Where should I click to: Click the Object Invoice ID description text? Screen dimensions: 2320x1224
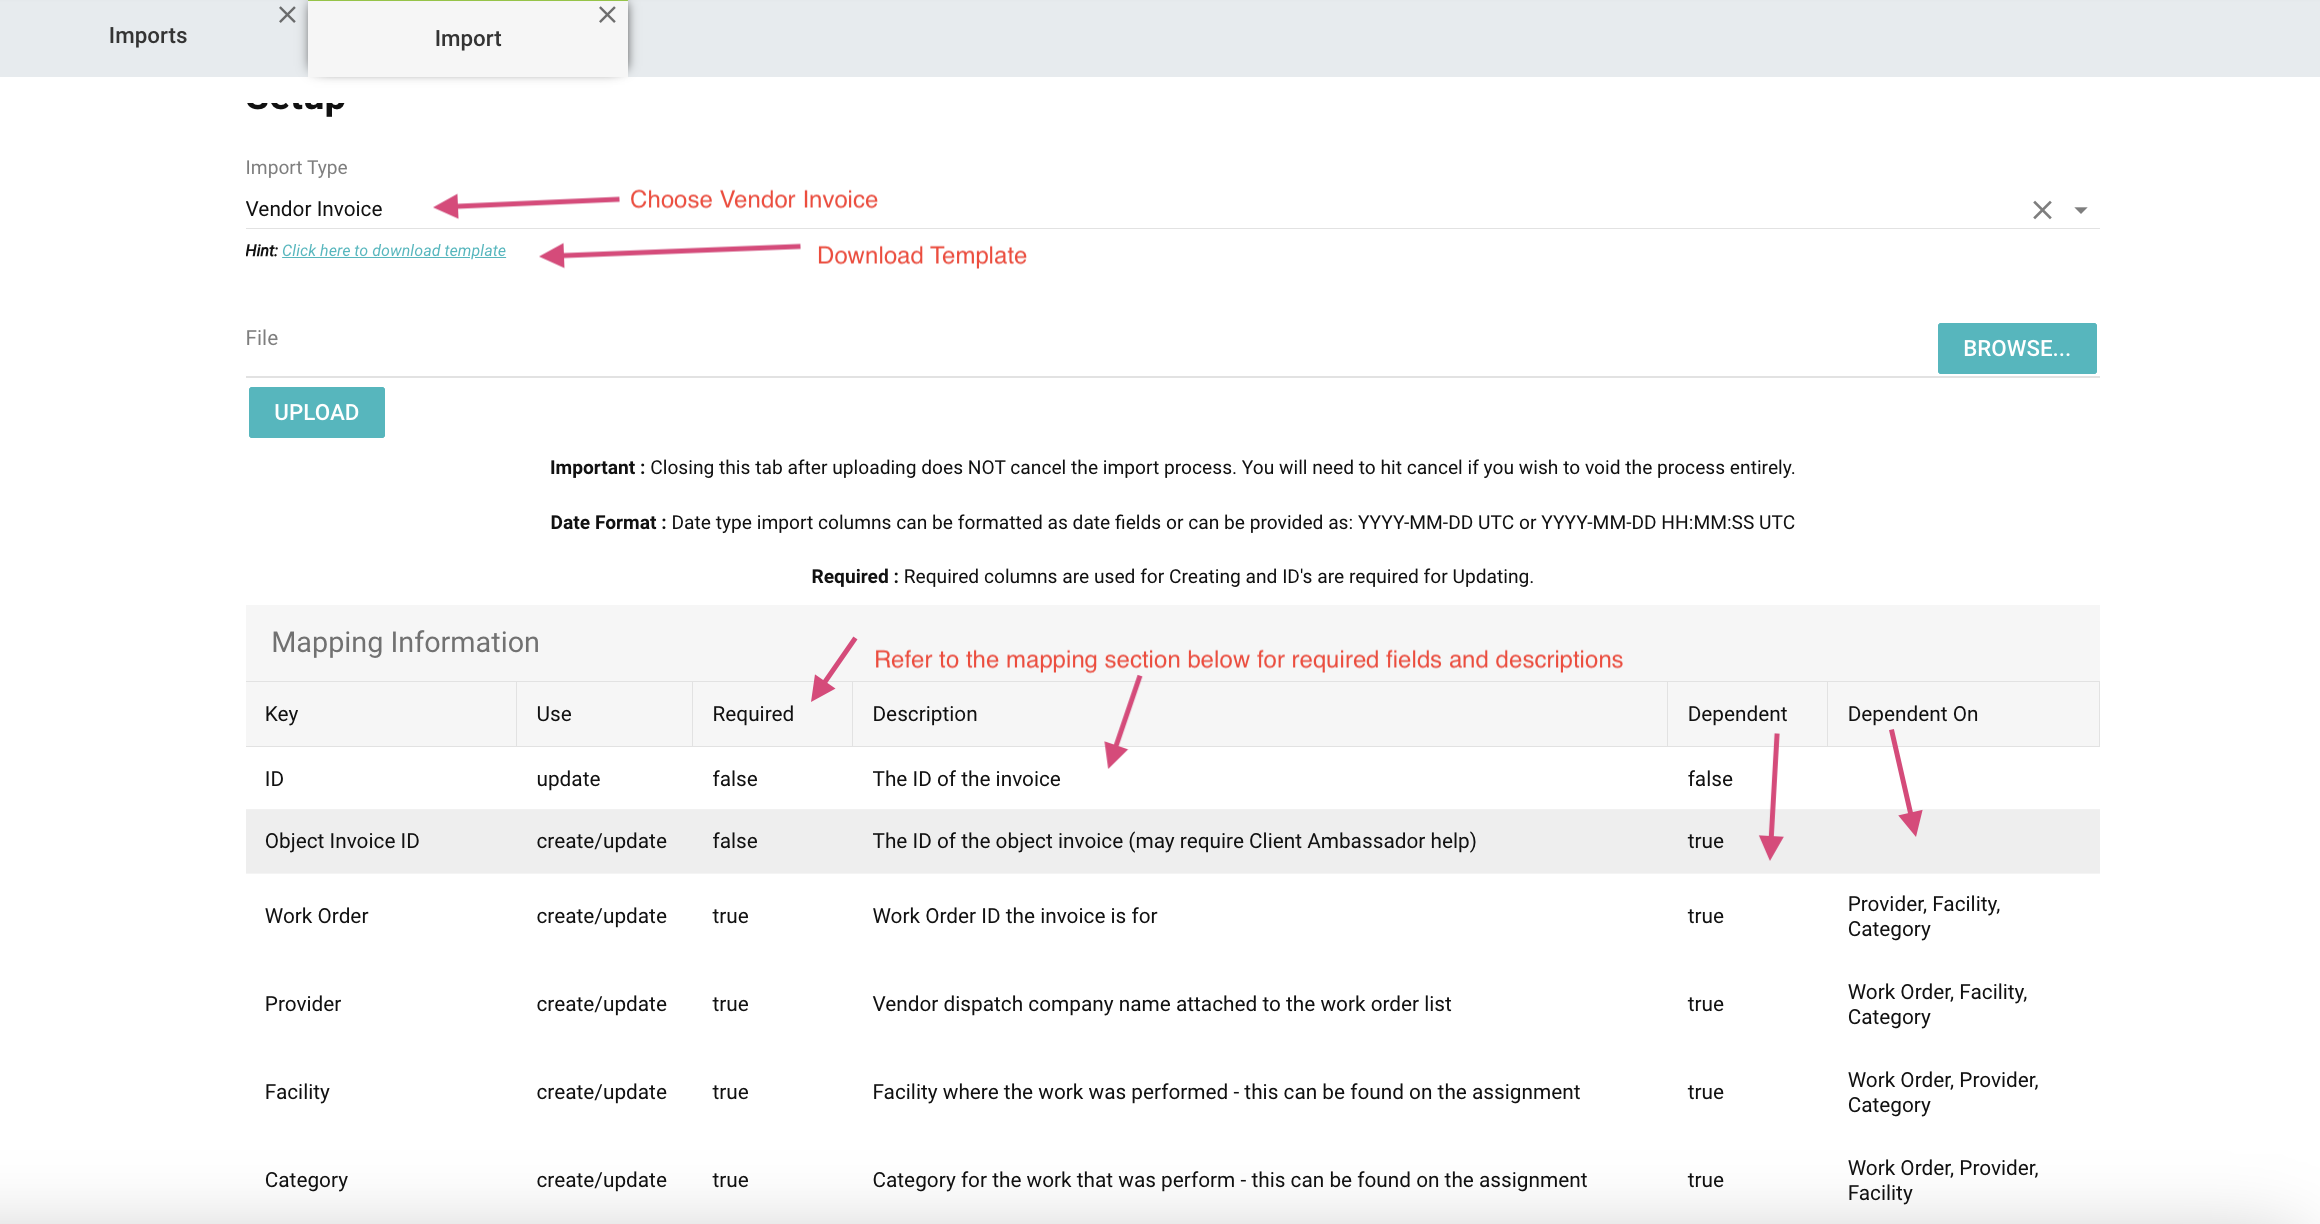point(1174,841)
